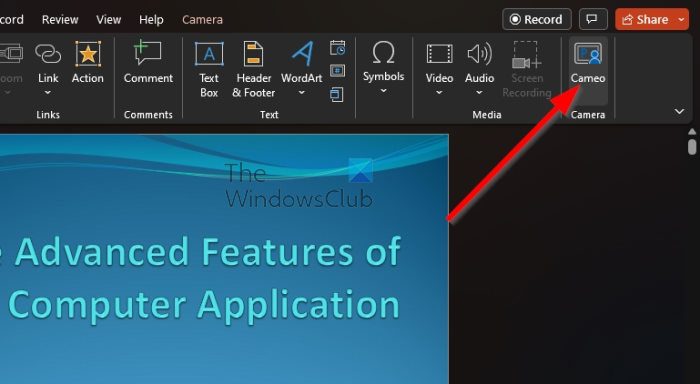
Task: Click the Record button in title area
Action: click(537, 19)
